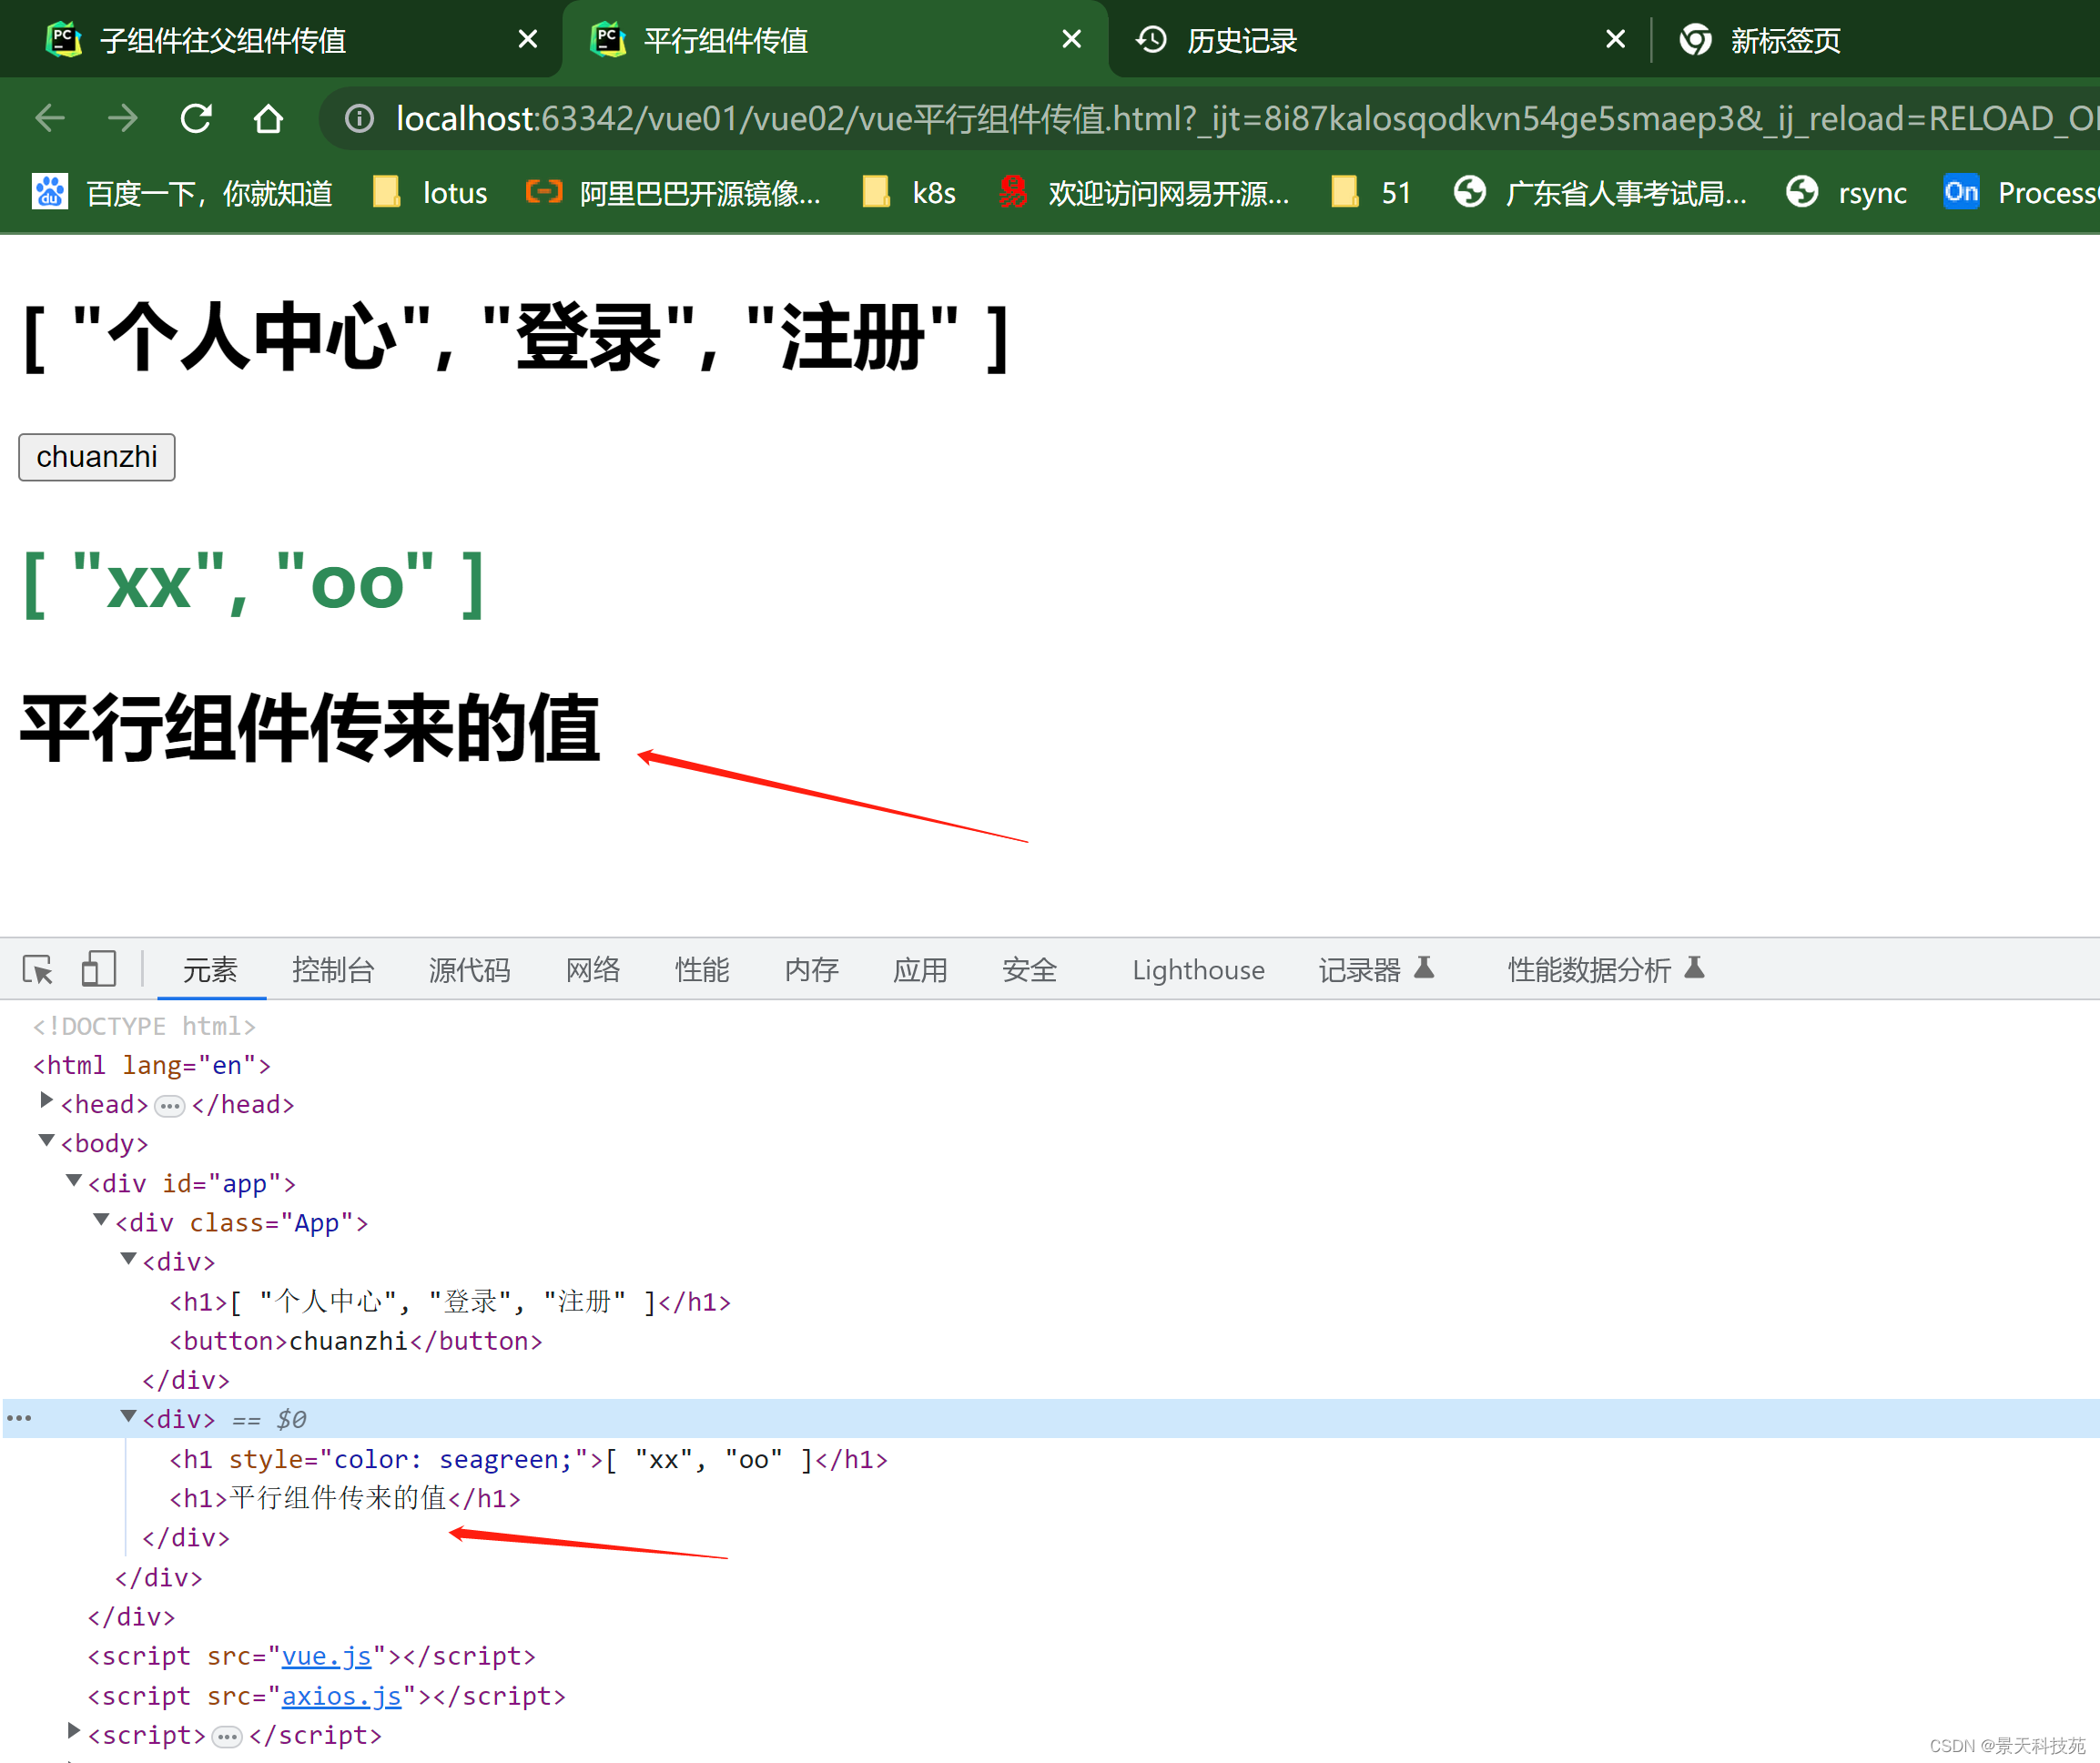The height and width of the screenshot is (1763, 2100).
Task: Open the 源代码 DevTools panel
Action: click(469, 969)
